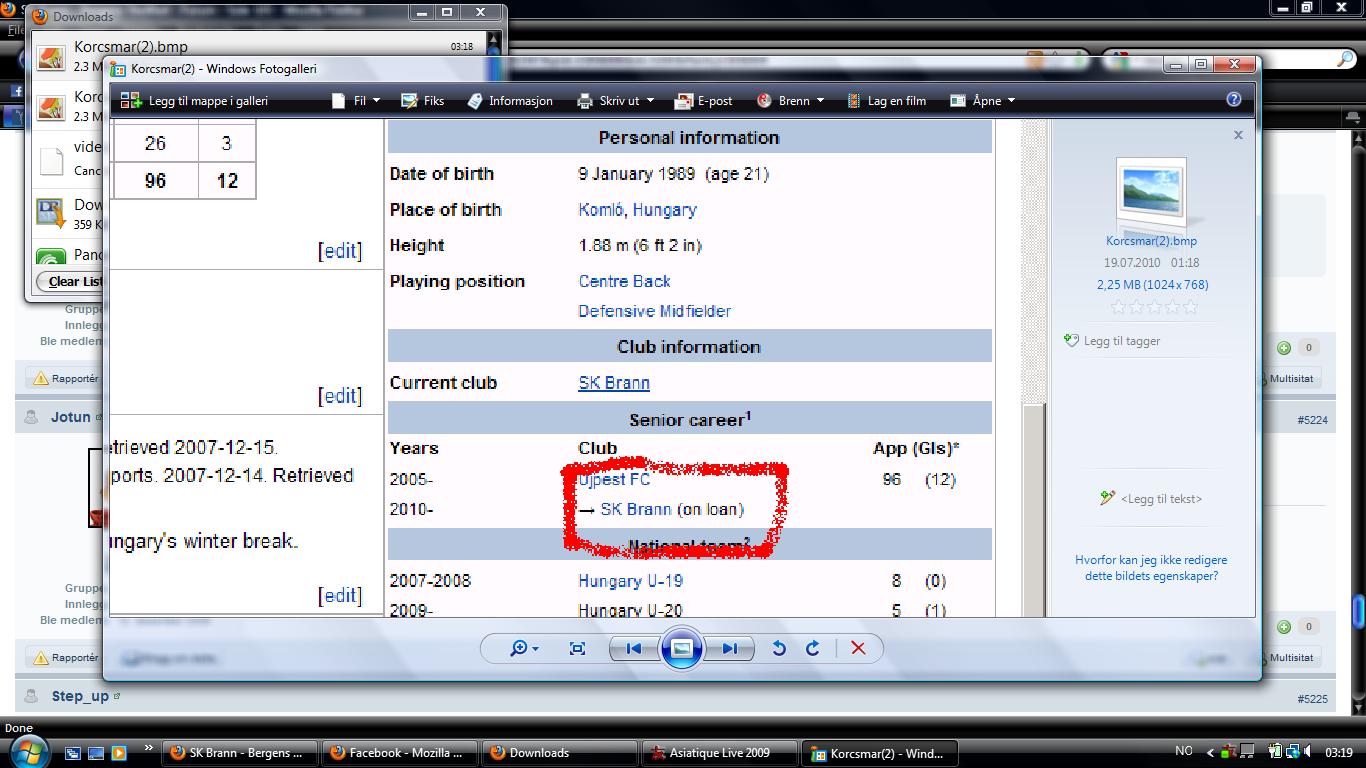Expand the Åpne dropdown arrow
This screenshot has width=1366, height=768.
coord(1011,101)
